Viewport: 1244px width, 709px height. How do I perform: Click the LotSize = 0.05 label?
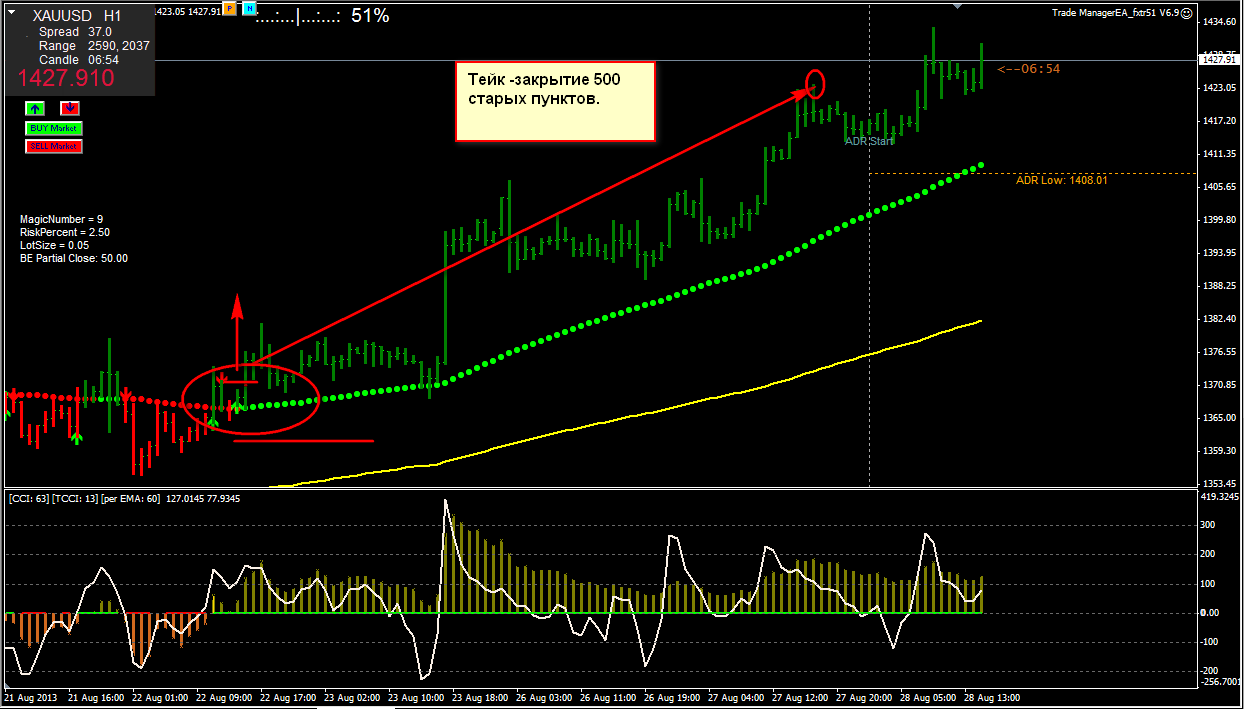pos(54,245)
